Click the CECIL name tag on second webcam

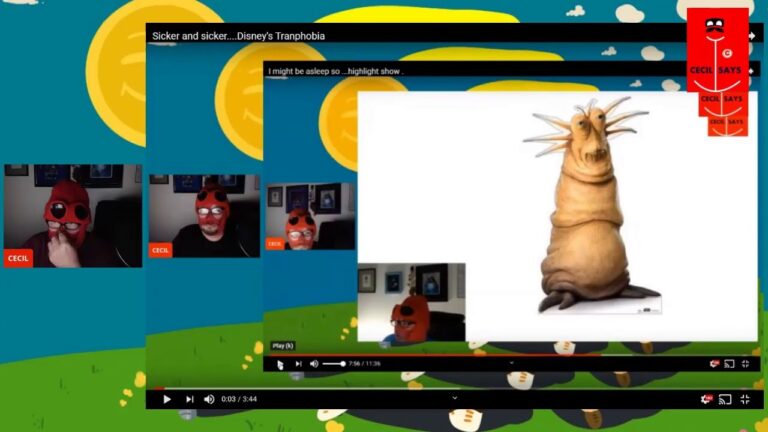pyautogui.click(x=160, y=250)
